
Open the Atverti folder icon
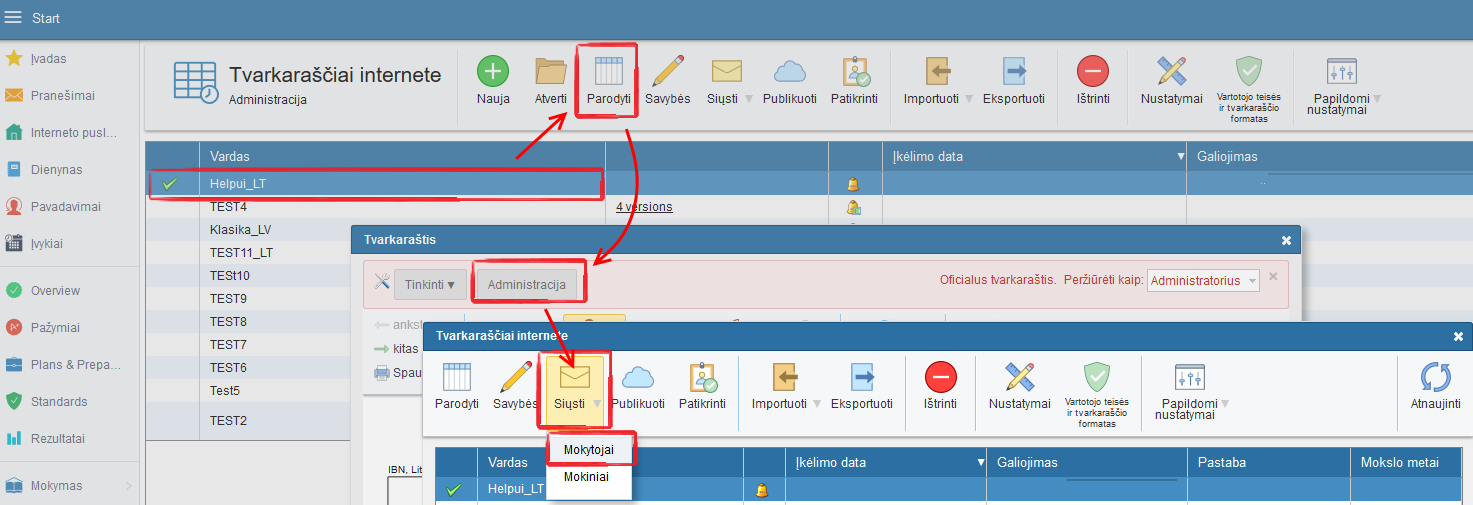coord(550,72)
